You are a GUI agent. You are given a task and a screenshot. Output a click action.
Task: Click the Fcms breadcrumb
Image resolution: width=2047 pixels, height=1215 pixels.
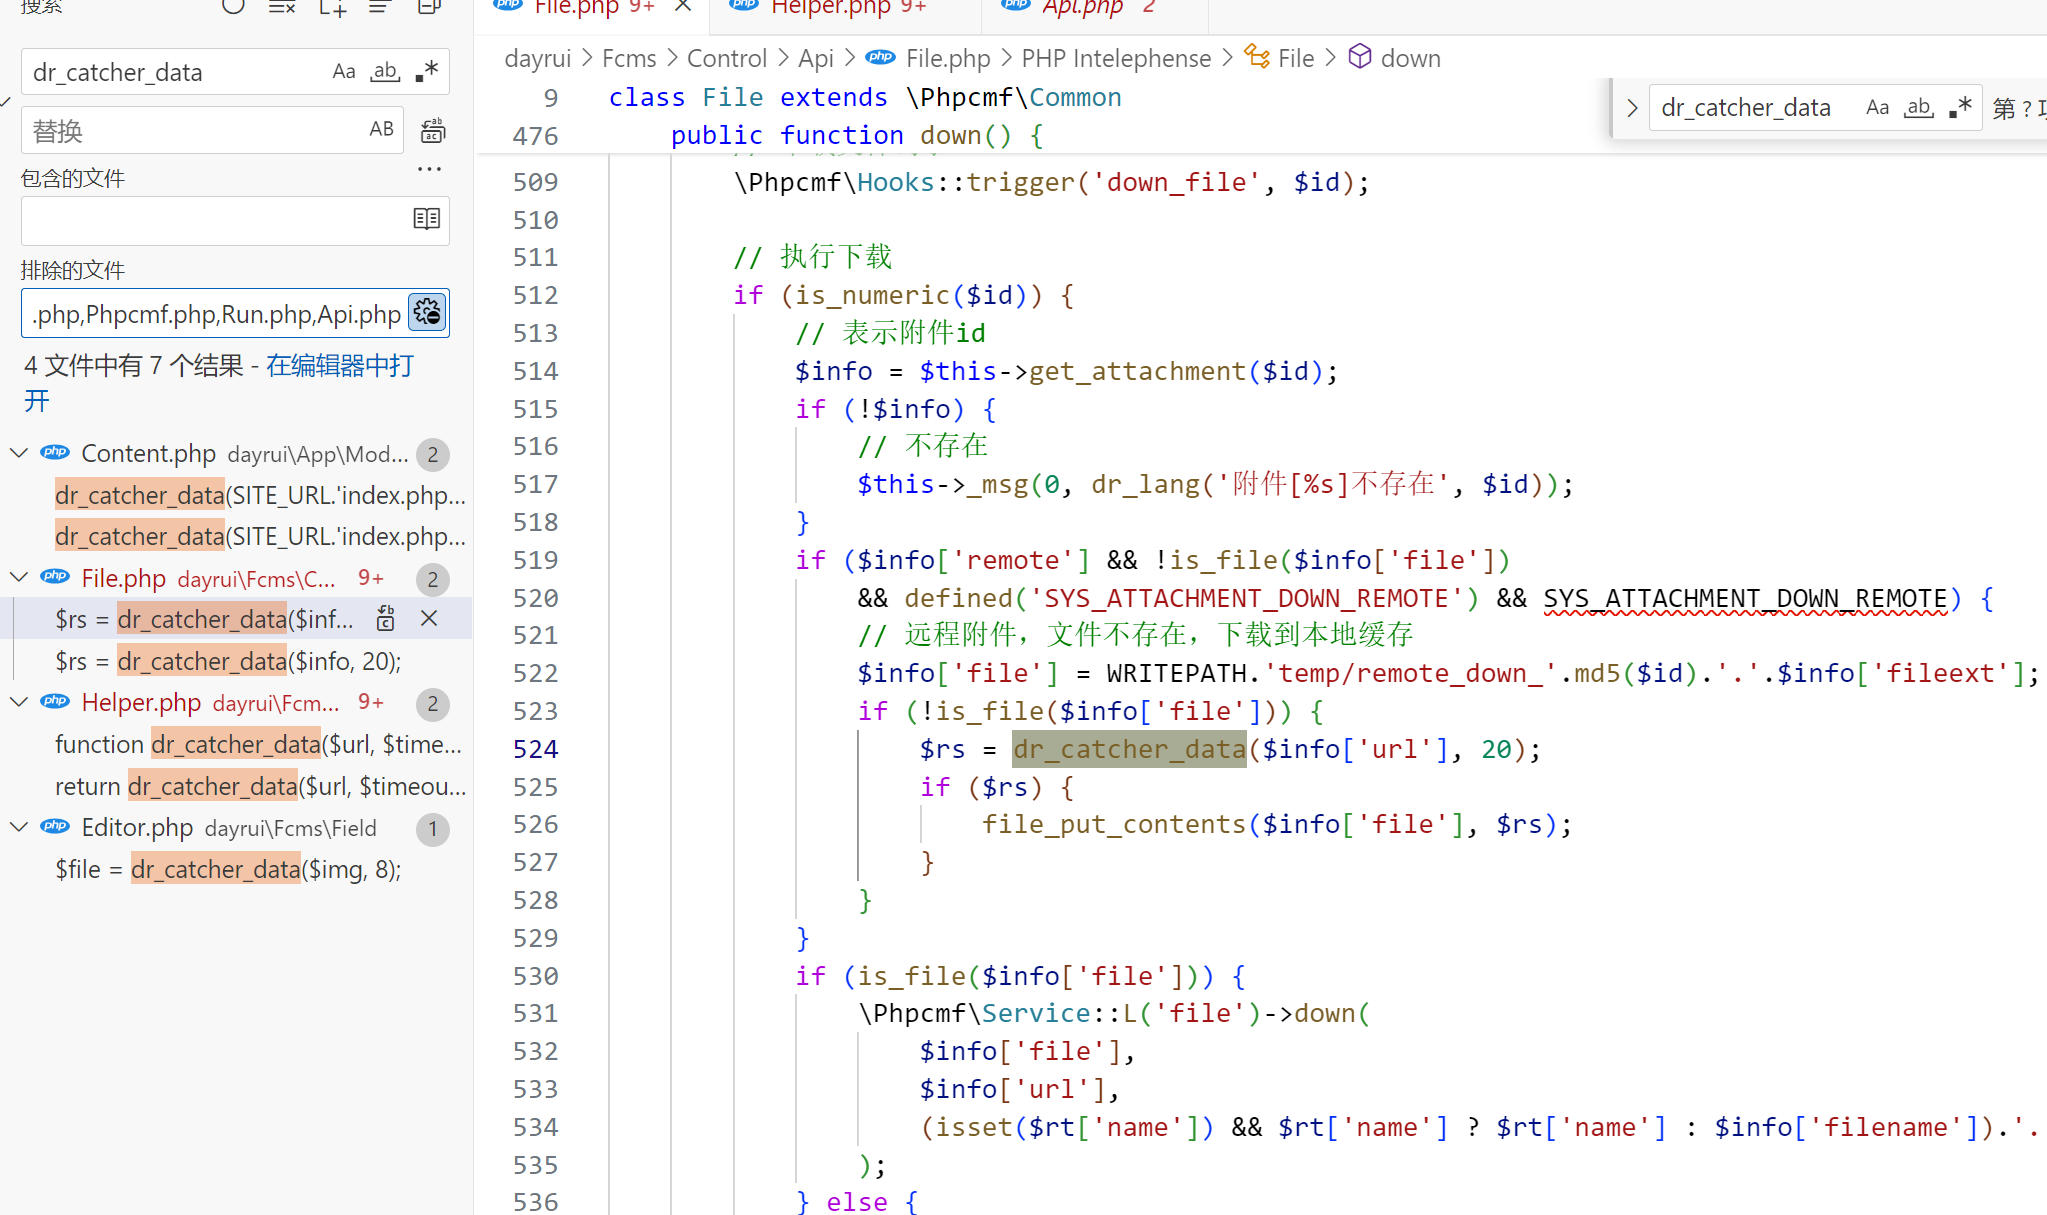click(629, 58)
